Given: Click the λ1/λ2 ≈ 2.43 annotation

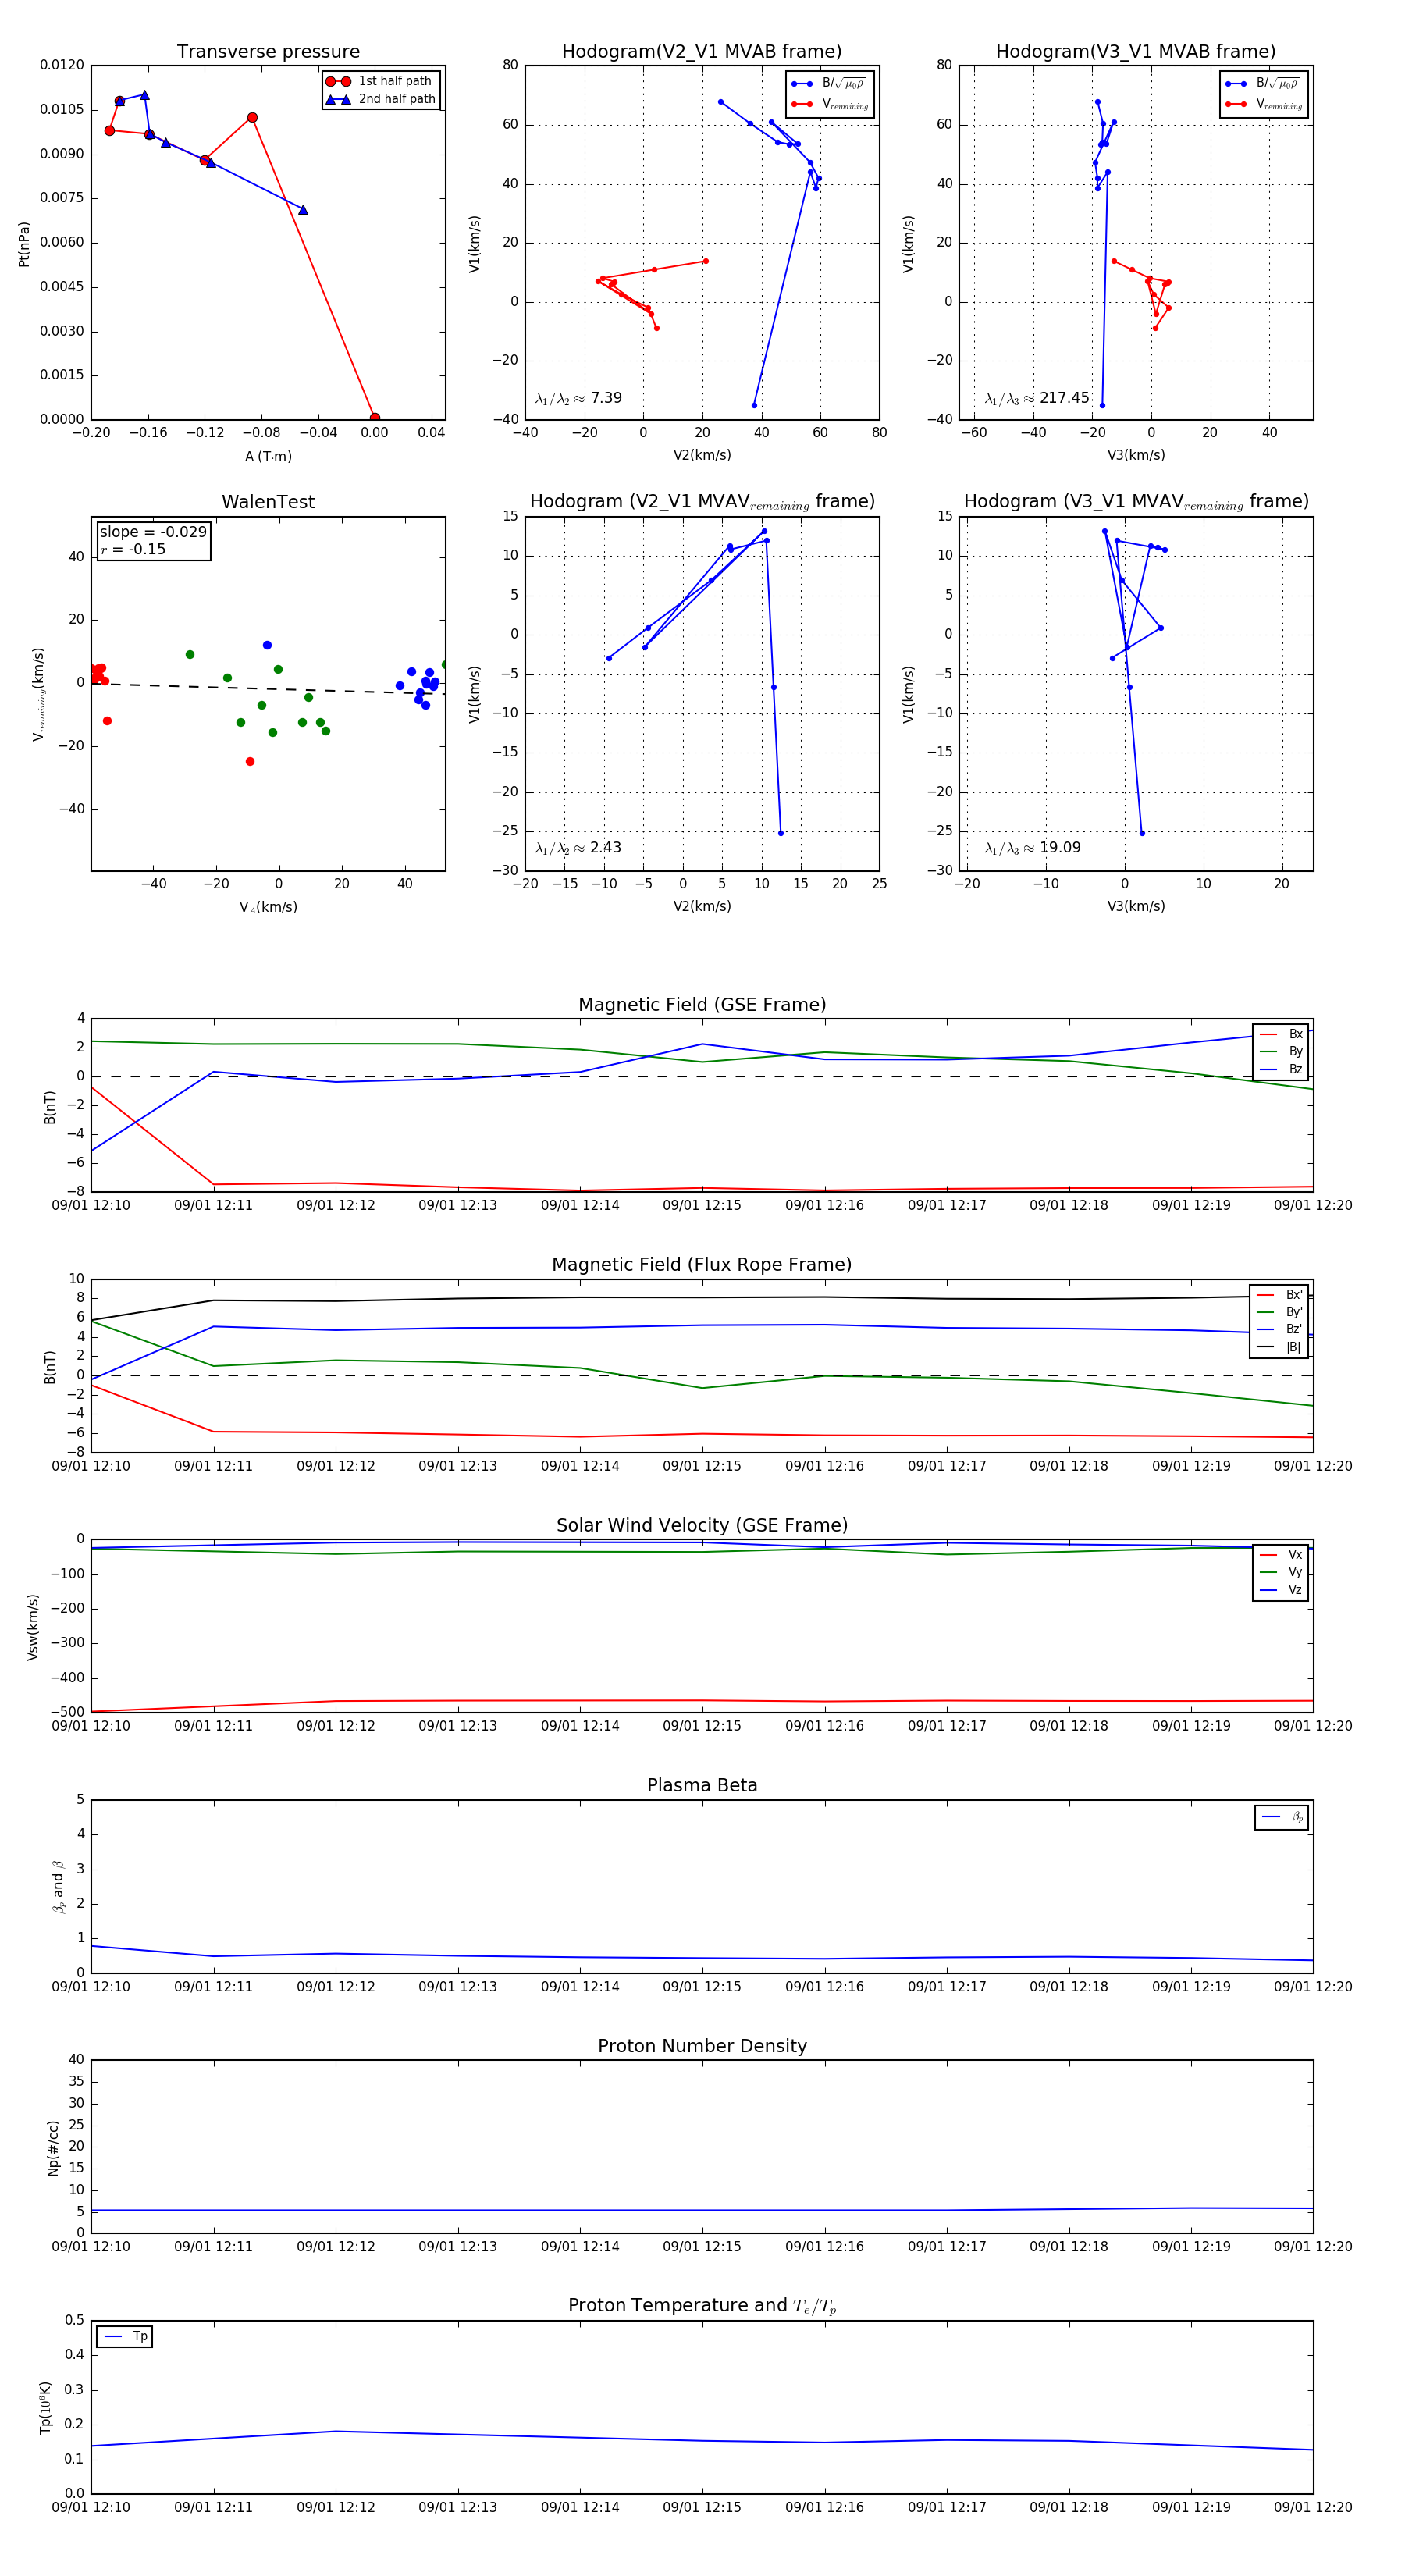Looking at the screenshot, I should pyautogui.click(x=578, y=848).
